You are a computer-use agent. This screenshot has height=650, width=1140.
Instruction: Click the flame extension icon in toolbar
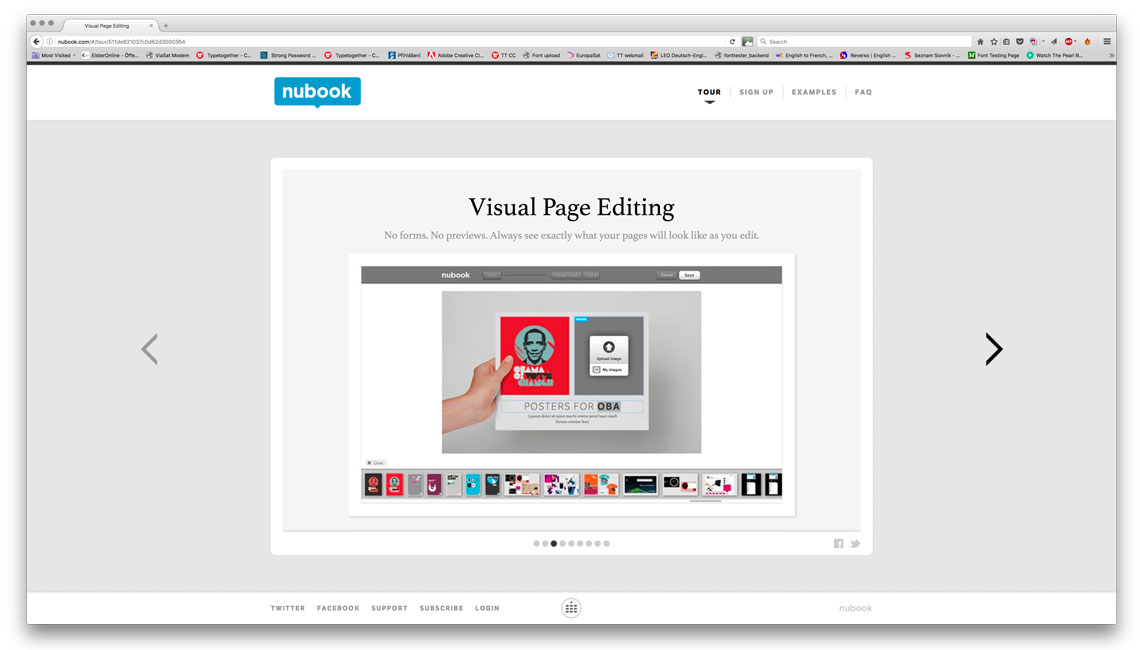[1088, 41]
